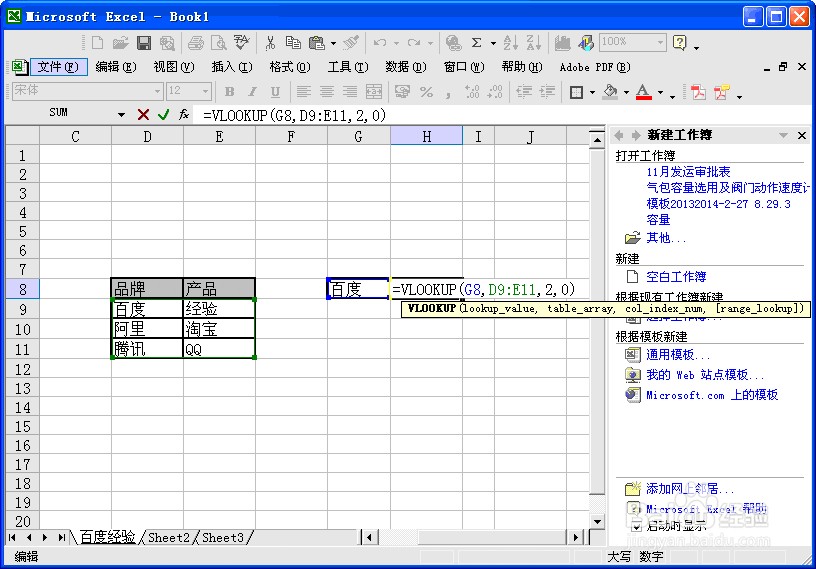Image resolution: width=816 pixels, height=569 pixels.
Task: Click the Increase Decimal icon
Action: (471, 92)
